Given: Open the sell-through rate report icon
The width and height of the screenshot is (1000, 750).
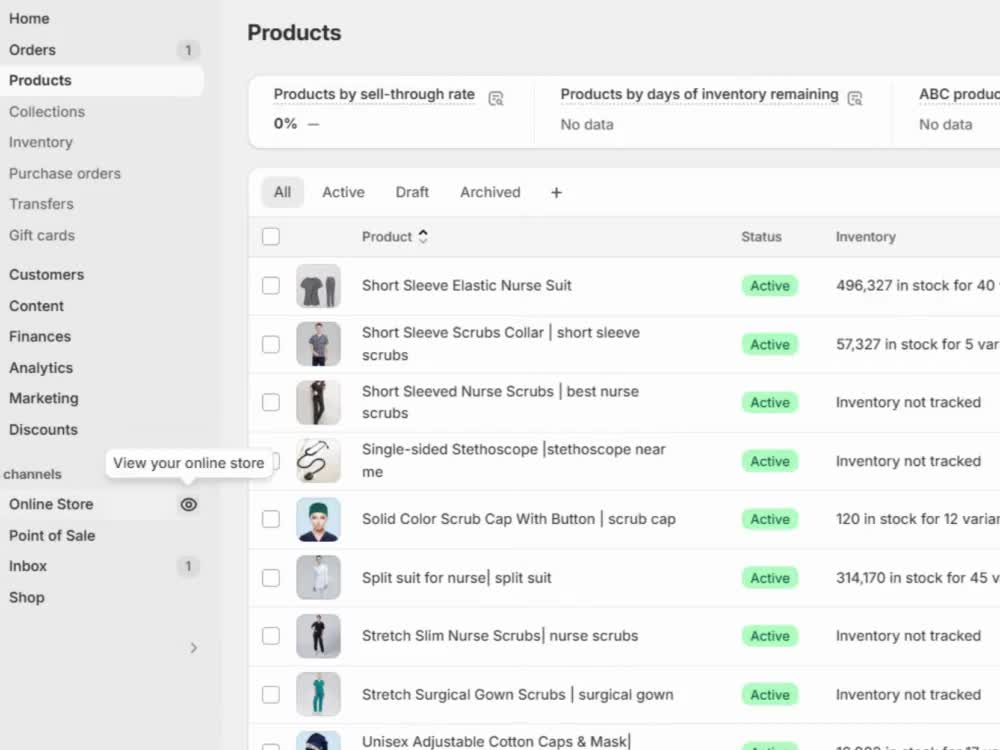Looking at the screenshot, I should 496,98.
